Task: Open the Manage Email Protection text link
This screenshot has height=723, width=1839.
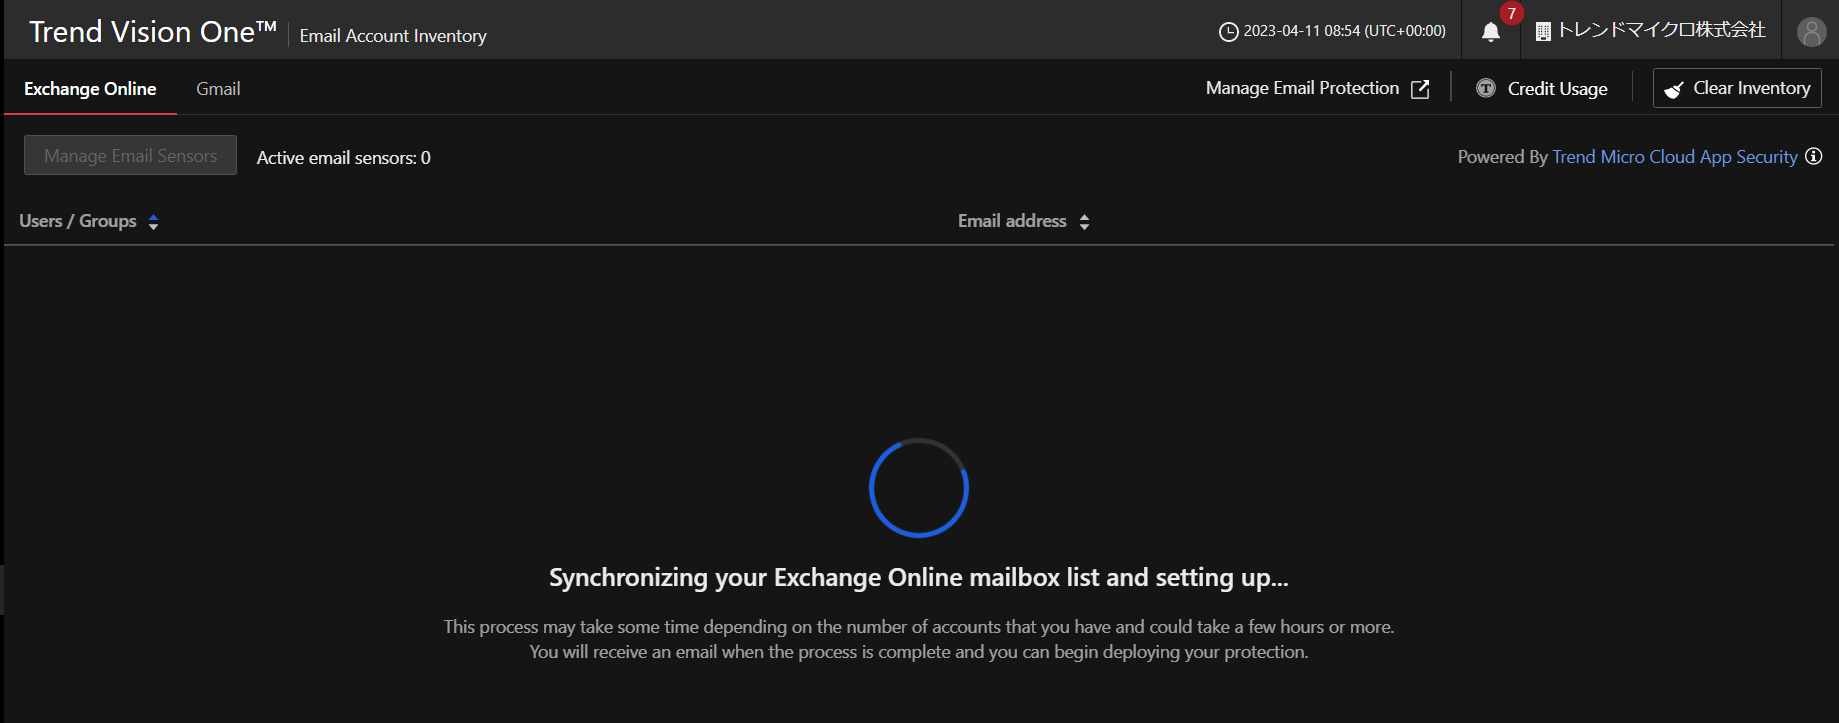Action: click(1302, 88)
